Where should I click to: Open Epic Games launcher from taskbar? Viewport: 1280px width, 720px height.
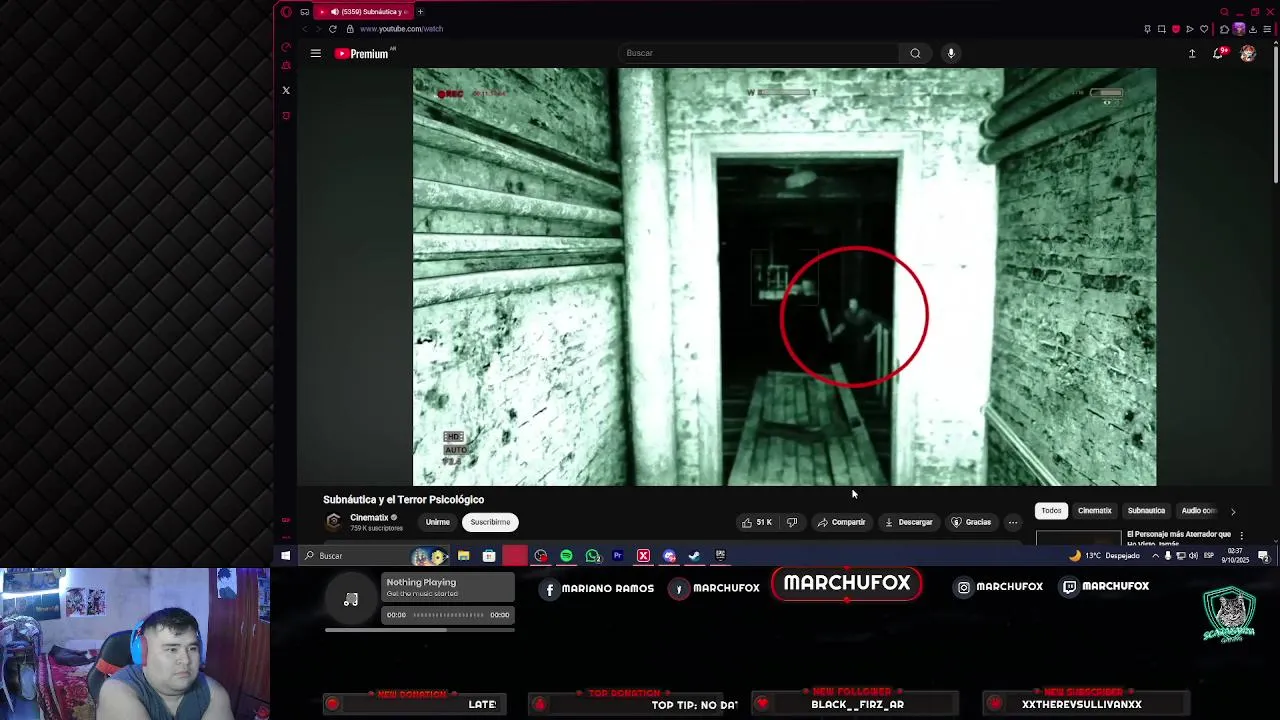720,556
